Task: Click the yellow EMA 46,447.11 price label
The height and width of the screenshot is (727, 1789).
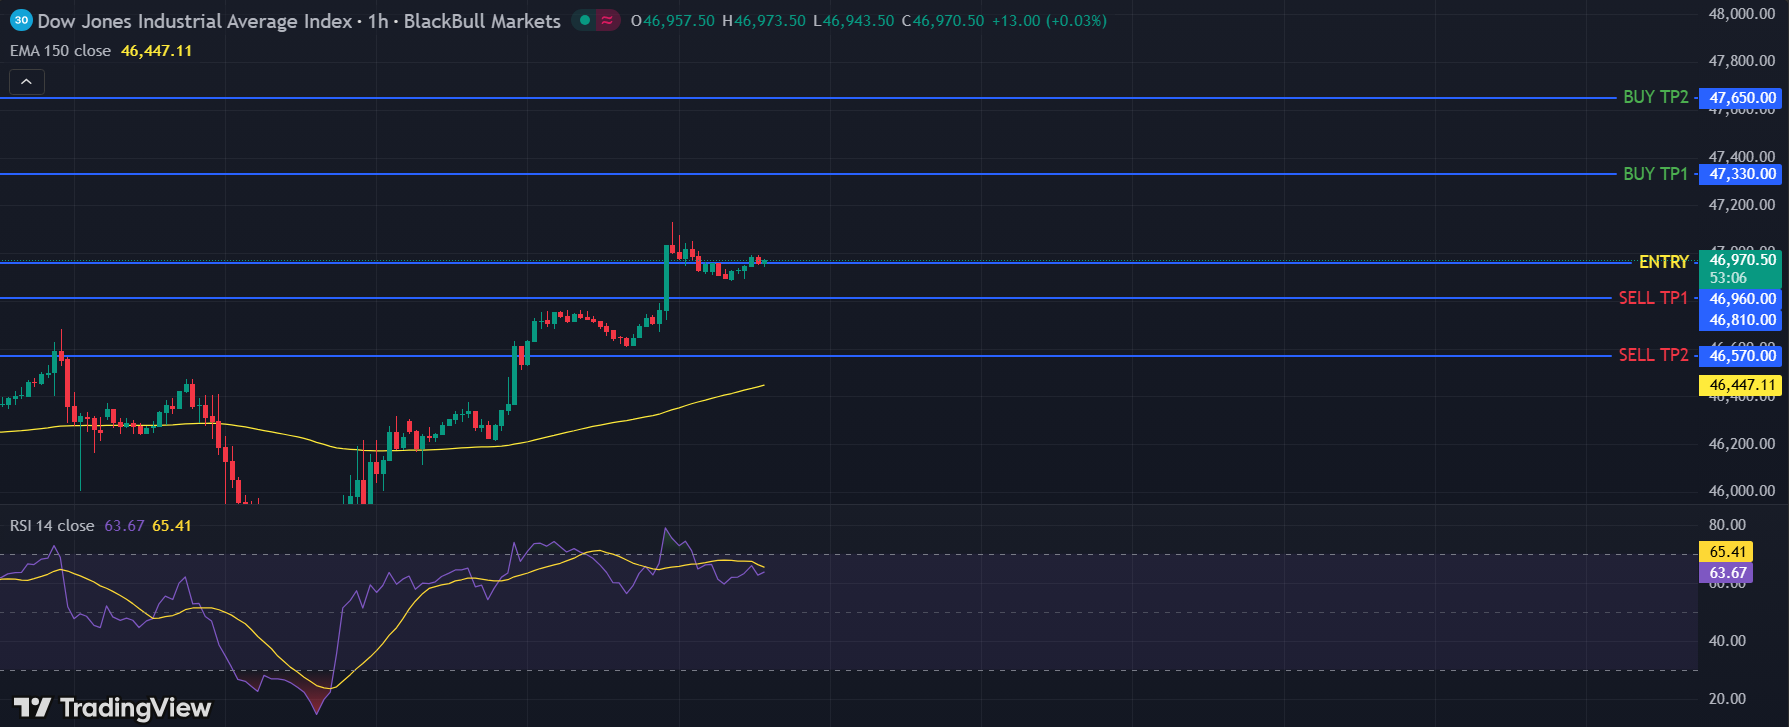Action: click(x=1742, y=385)
